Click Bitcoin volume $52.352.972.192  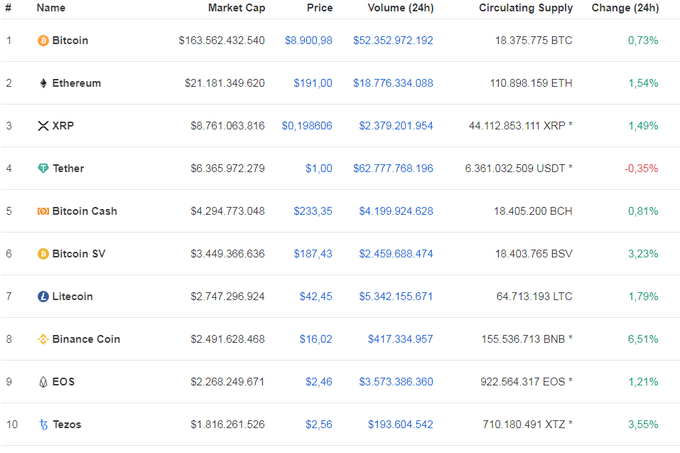(x=393, y=41)
